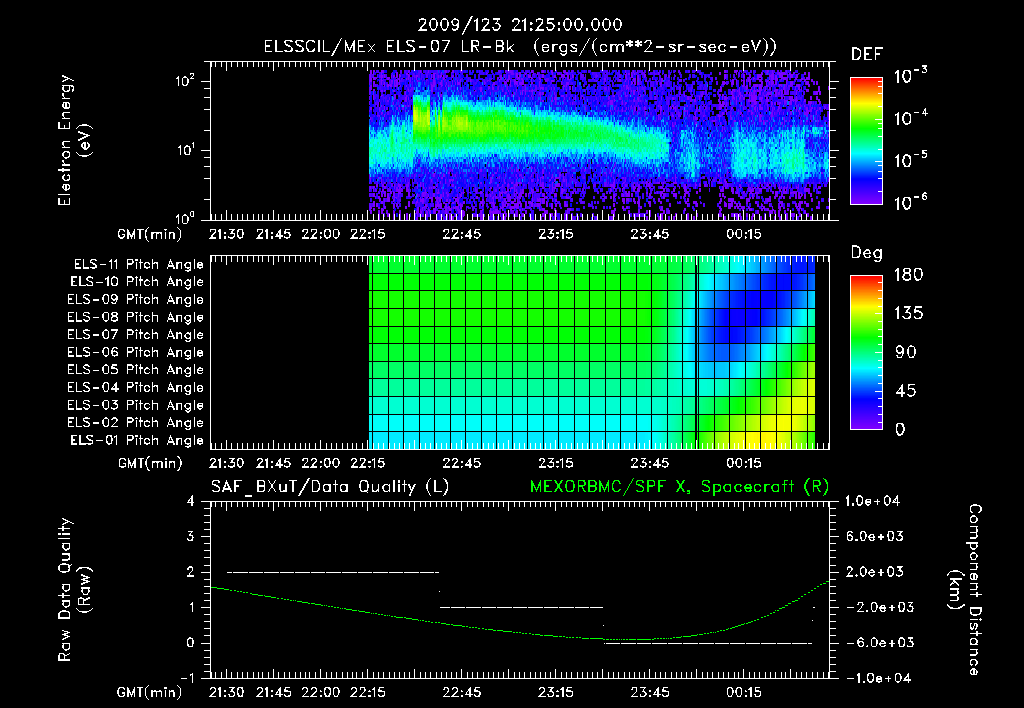
Task: Click 23:15 time label under the pitch angle panel
Action: tap(556, 462)
